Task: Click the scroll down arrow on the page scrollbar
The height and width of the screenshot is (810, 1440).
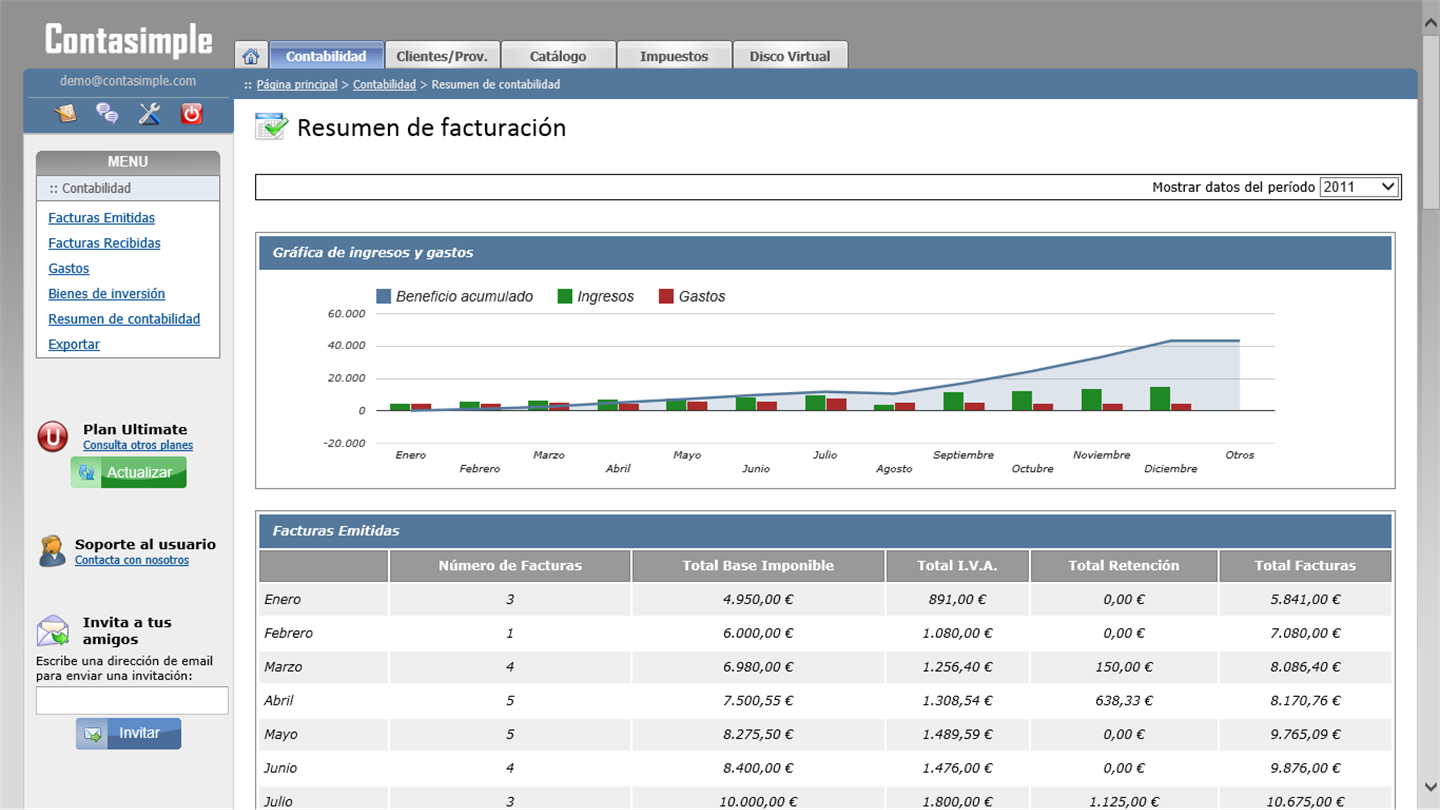Action: tap(1430, 788)
